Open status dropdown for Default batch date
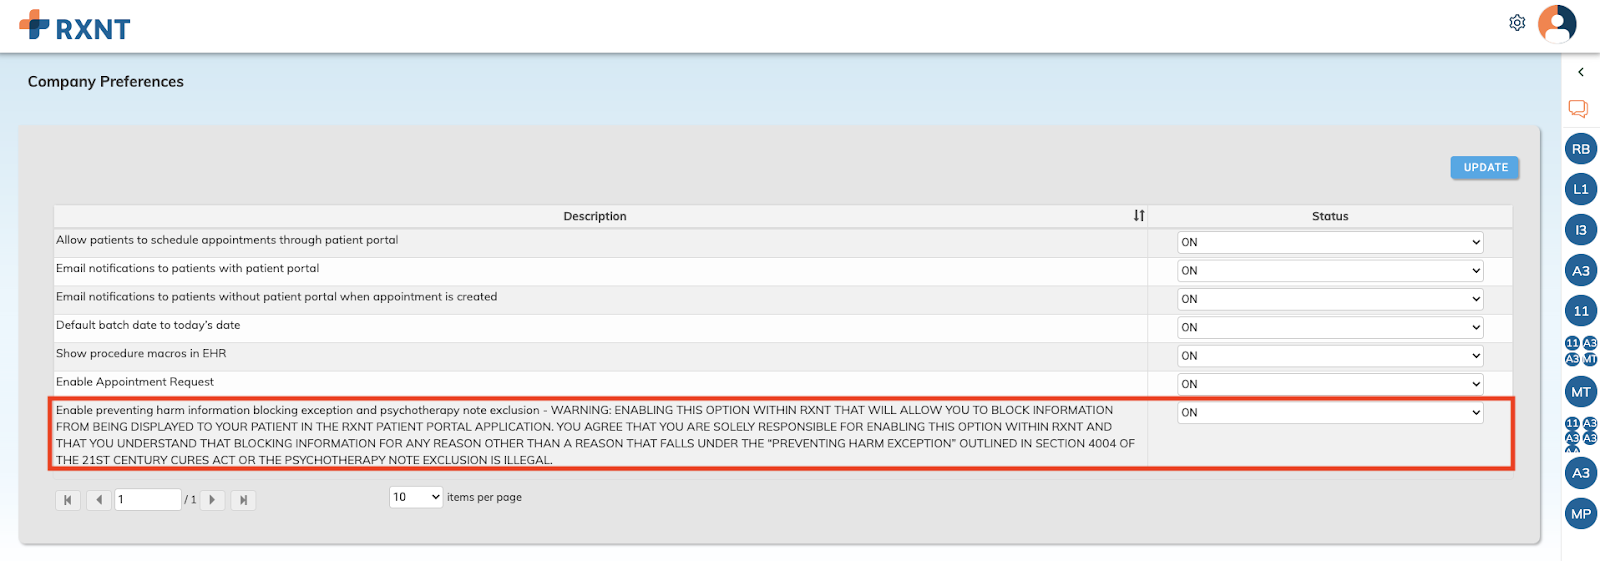The image size is (1600, 561). click(1330, 327)
